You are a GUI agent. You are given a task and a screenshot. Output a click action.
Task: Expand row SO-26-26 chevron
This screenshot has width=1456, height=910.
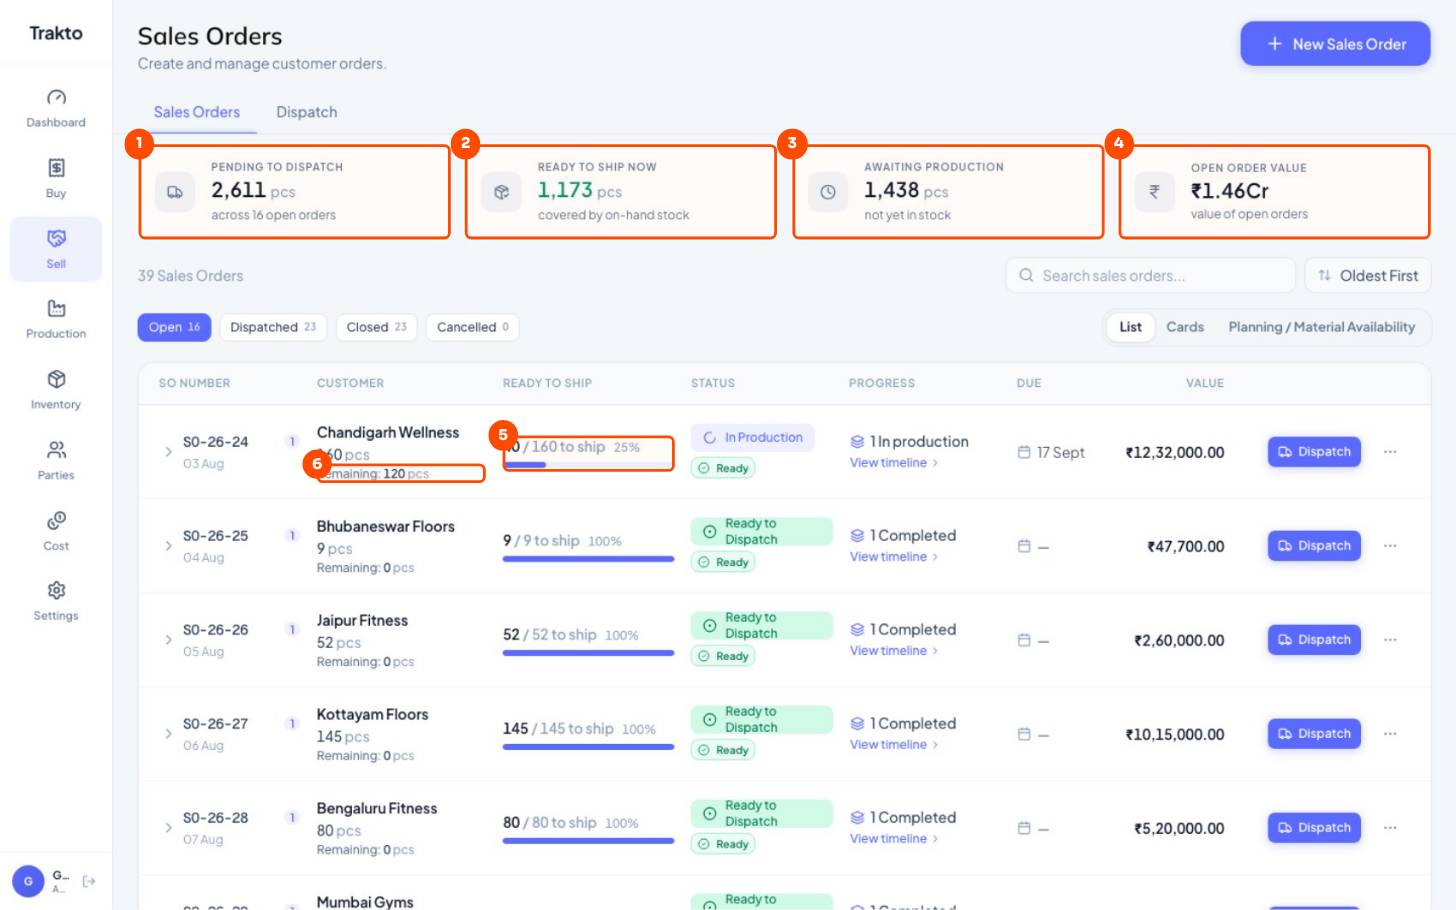point(168,640)
